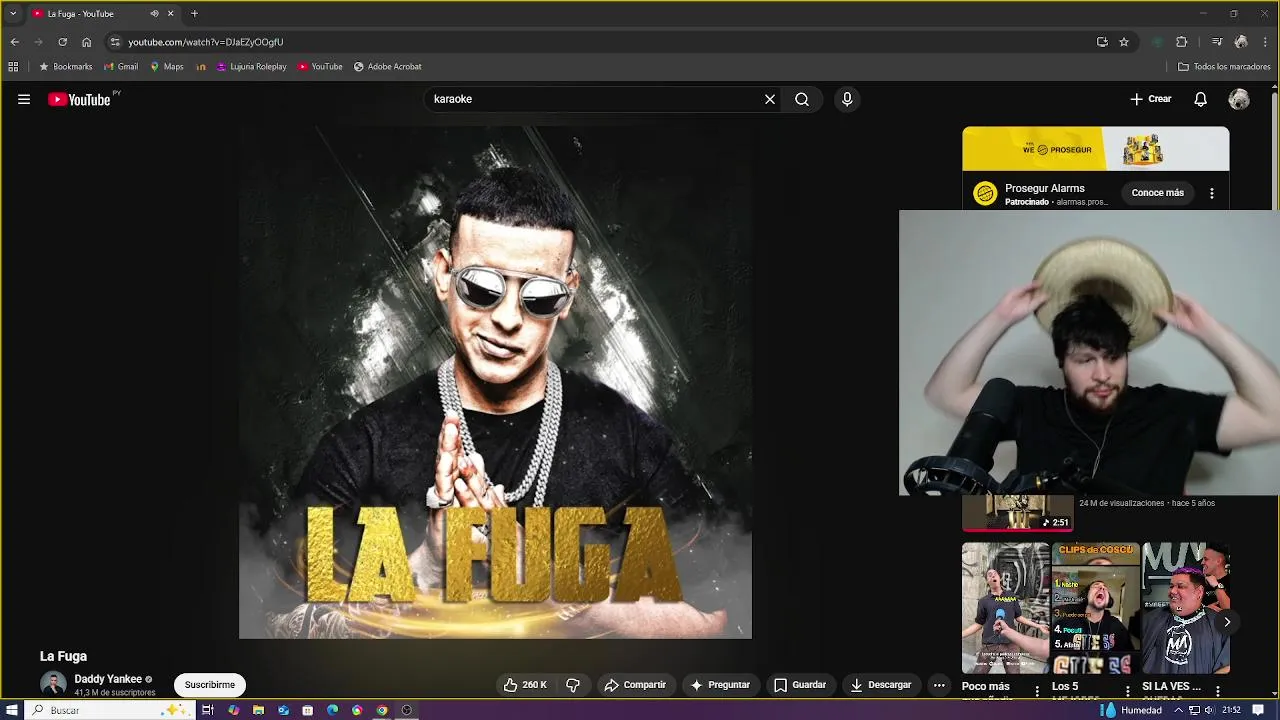Reload the YouTube page
Screen dimensions: 1280x720
[62, 42]
